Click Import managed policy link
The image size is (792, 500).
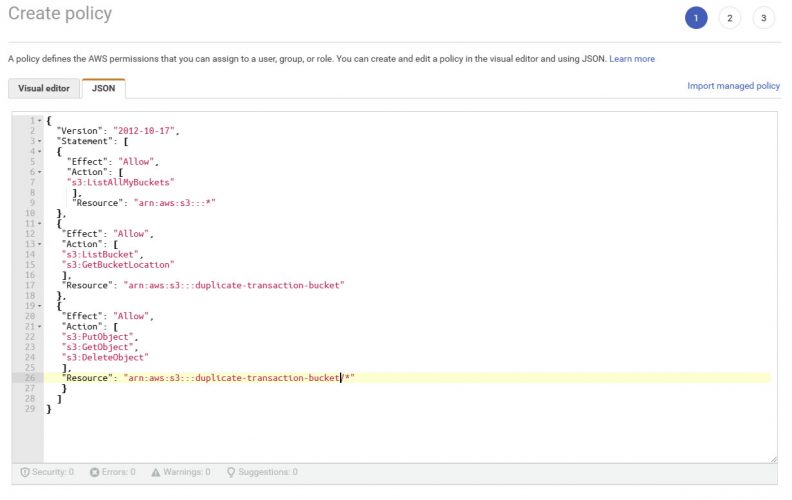[733, 86]
